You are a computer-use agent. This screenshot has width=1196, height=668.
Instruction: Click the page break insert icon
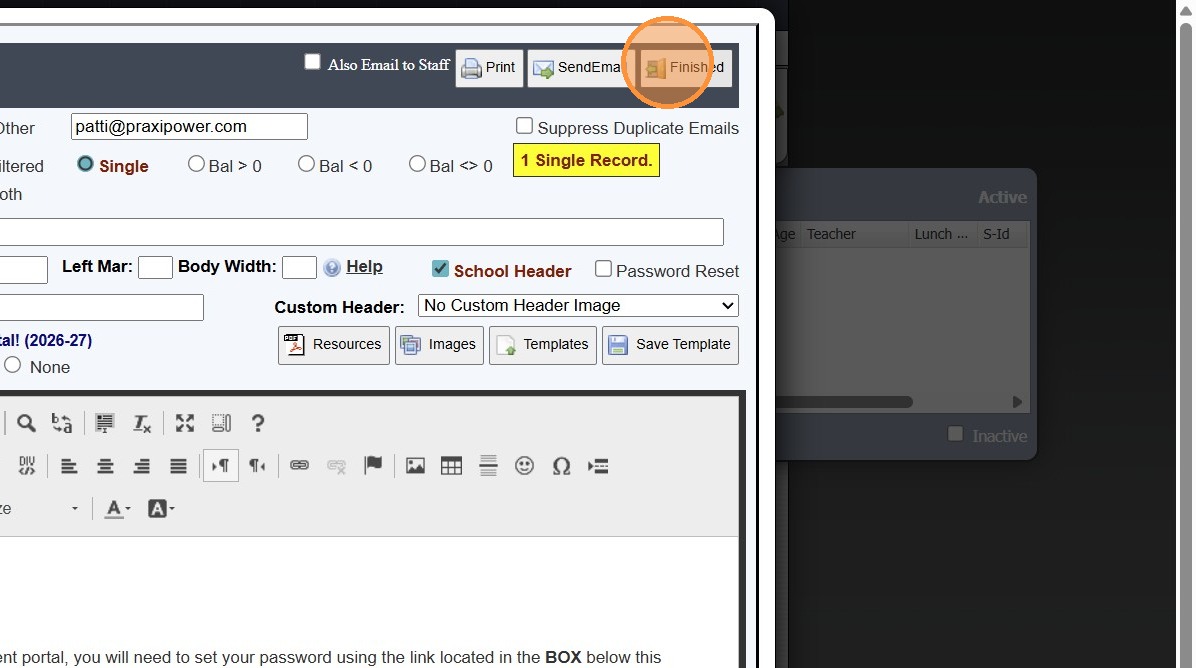click(x=598, y=466)
